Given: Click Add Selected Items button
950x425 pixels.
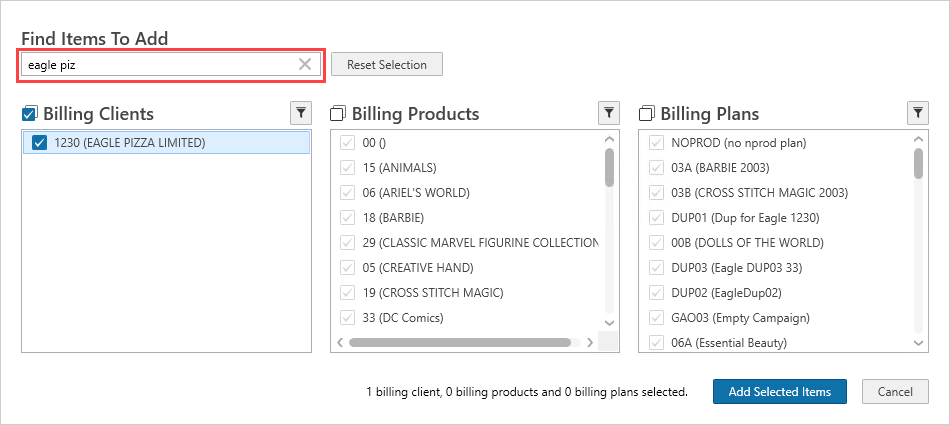Looking at the screenshot, I should 780,392.
